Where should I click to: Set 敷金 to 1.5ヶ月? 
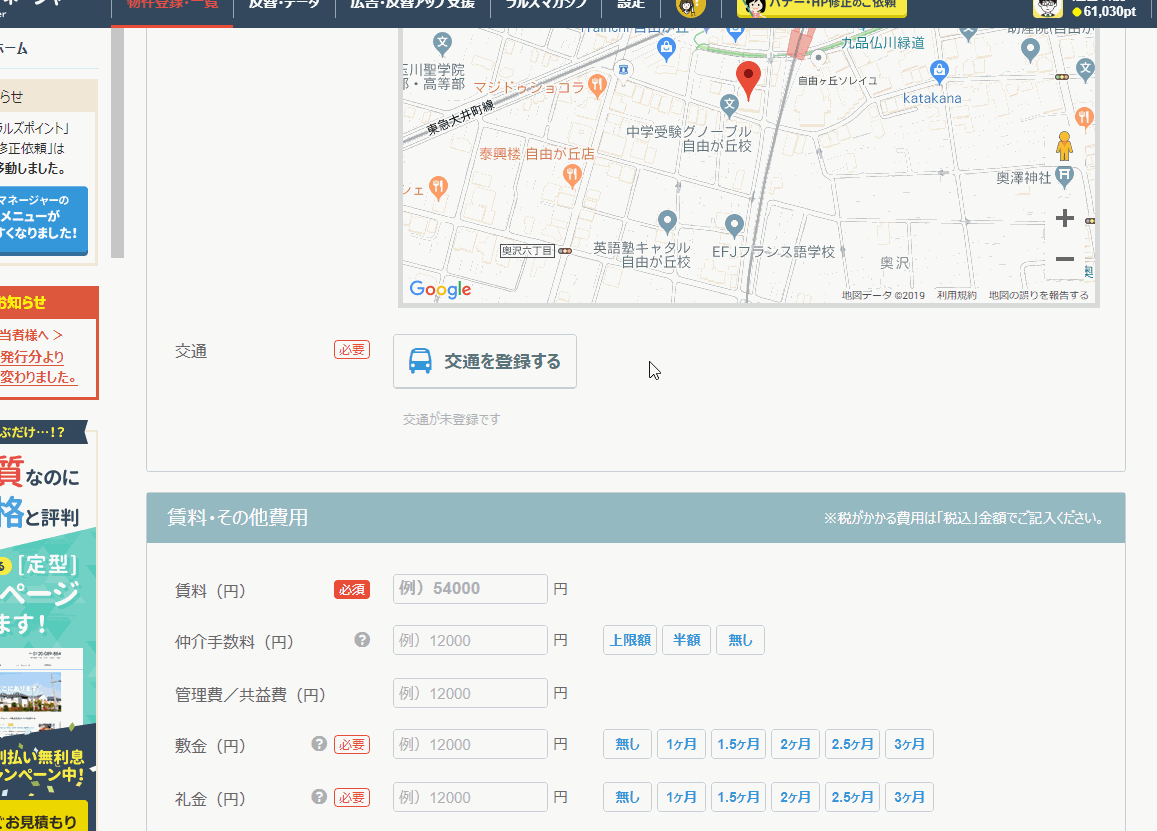(x=738, y=744)
